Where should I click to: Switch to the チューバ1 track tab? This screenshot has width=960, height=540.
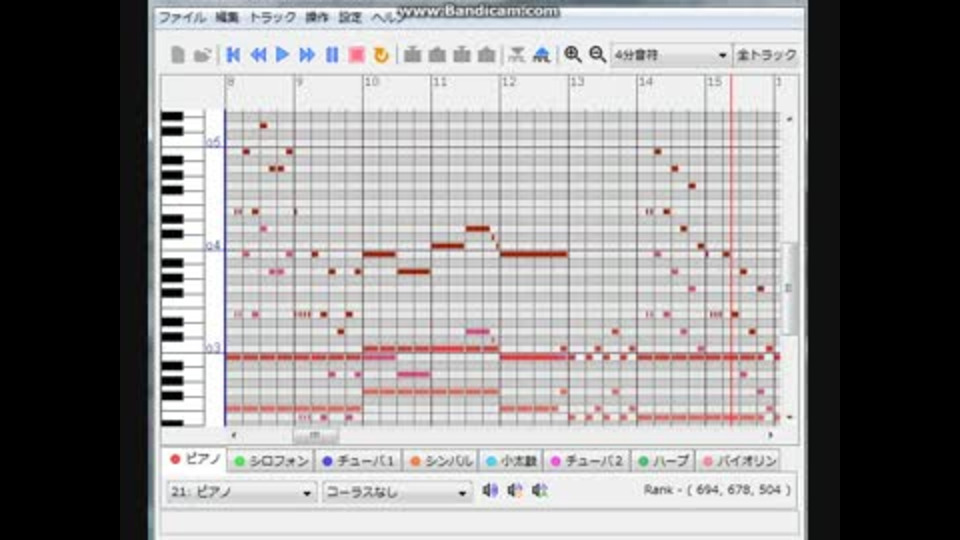coord(359,461)
